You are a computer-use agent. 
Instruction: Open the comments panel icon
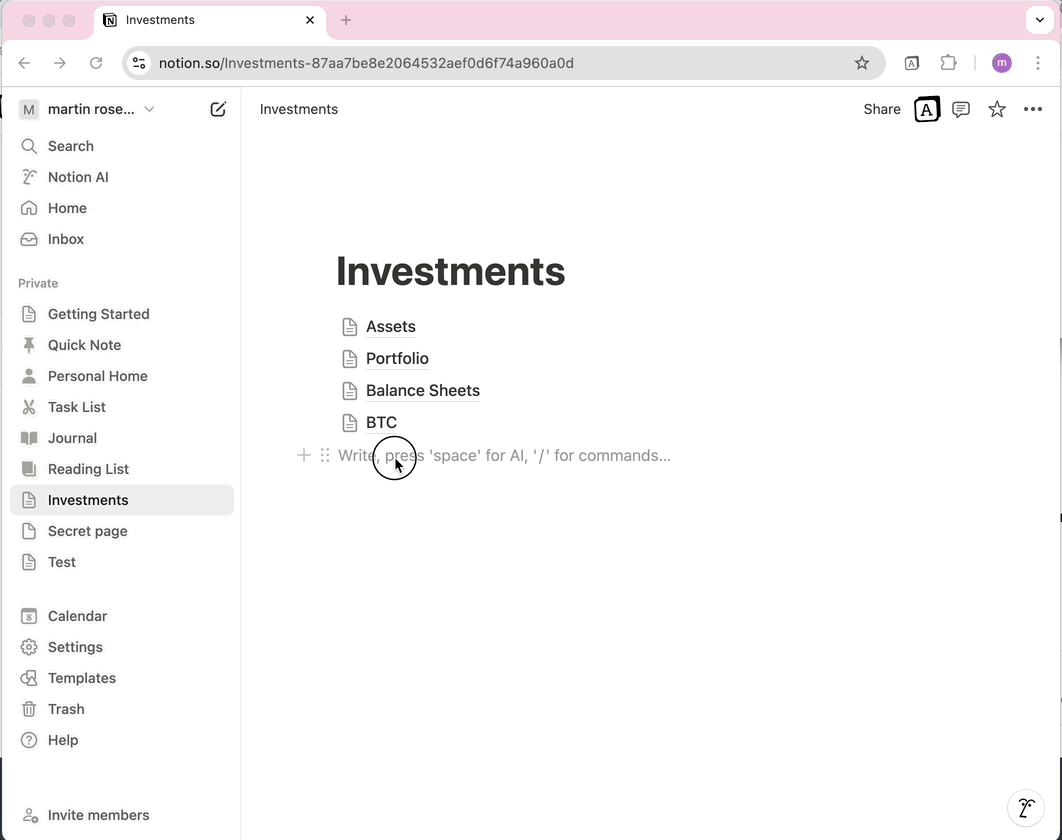[x=961, y=109]
